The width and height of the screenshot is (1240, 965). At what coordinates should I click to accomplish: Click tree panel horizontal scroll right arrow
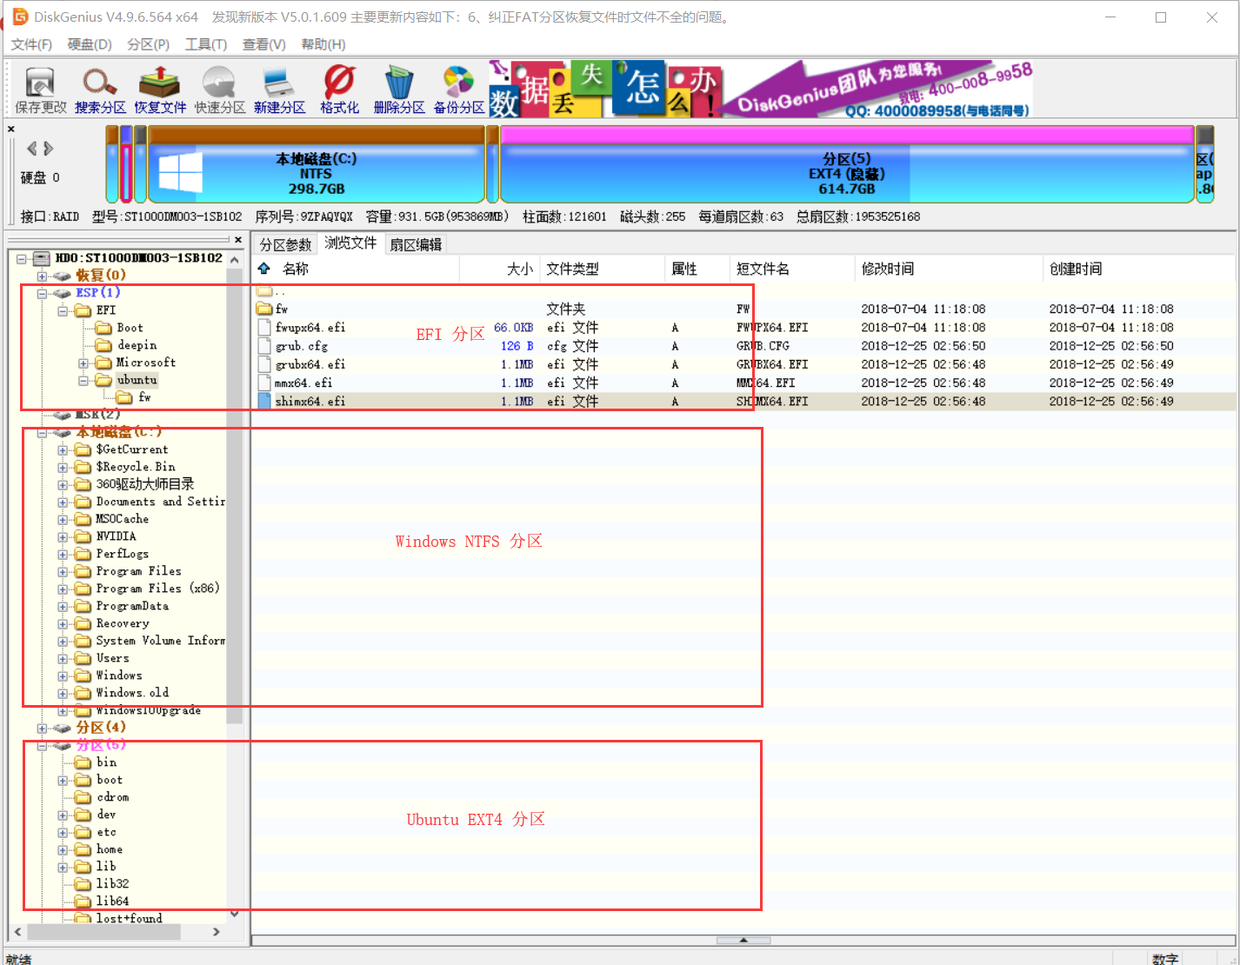click(216, 932)
